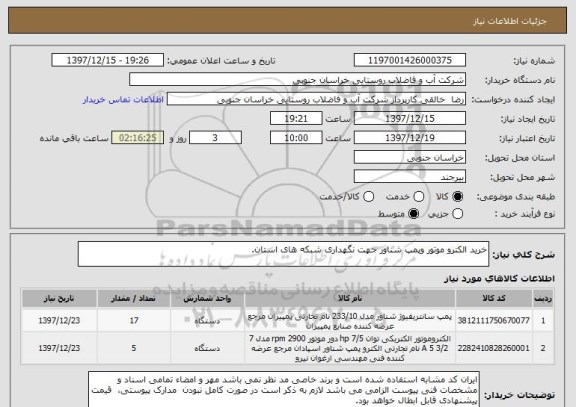
Task: Select the کالا radio button
Action: click(457, 197)
